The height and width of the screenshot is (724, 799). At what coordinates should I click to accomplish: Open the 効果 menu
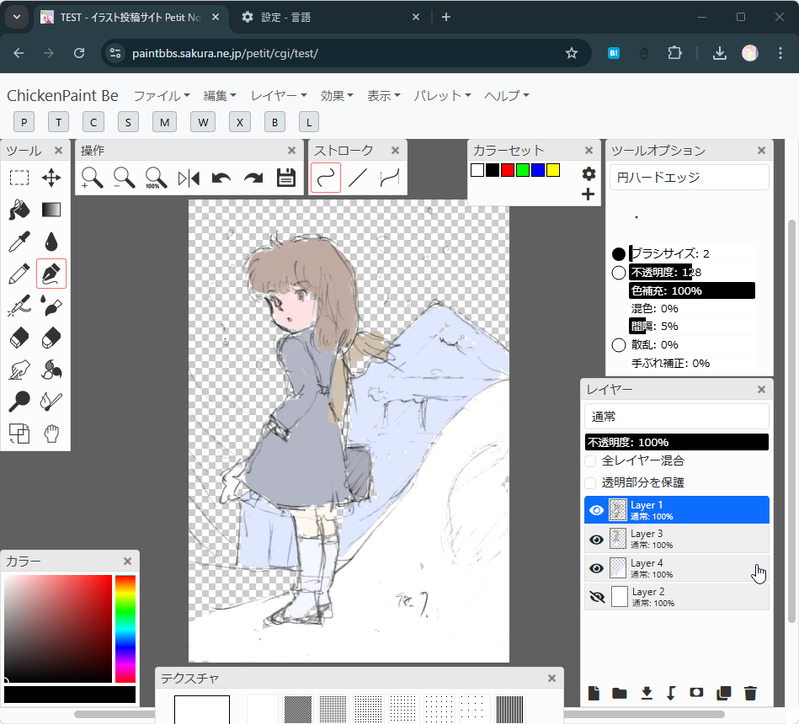(x=336, y=96)
